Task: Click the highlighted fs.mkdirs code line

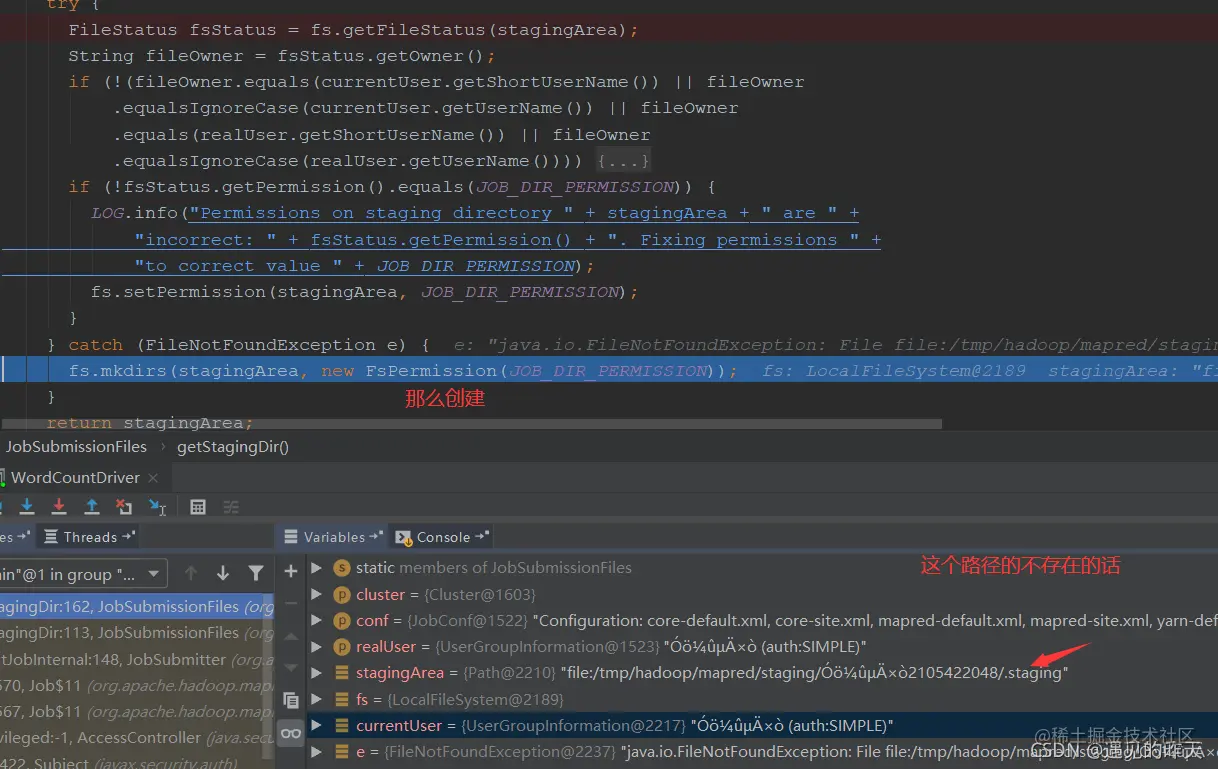Action: (x=609, y=370)
